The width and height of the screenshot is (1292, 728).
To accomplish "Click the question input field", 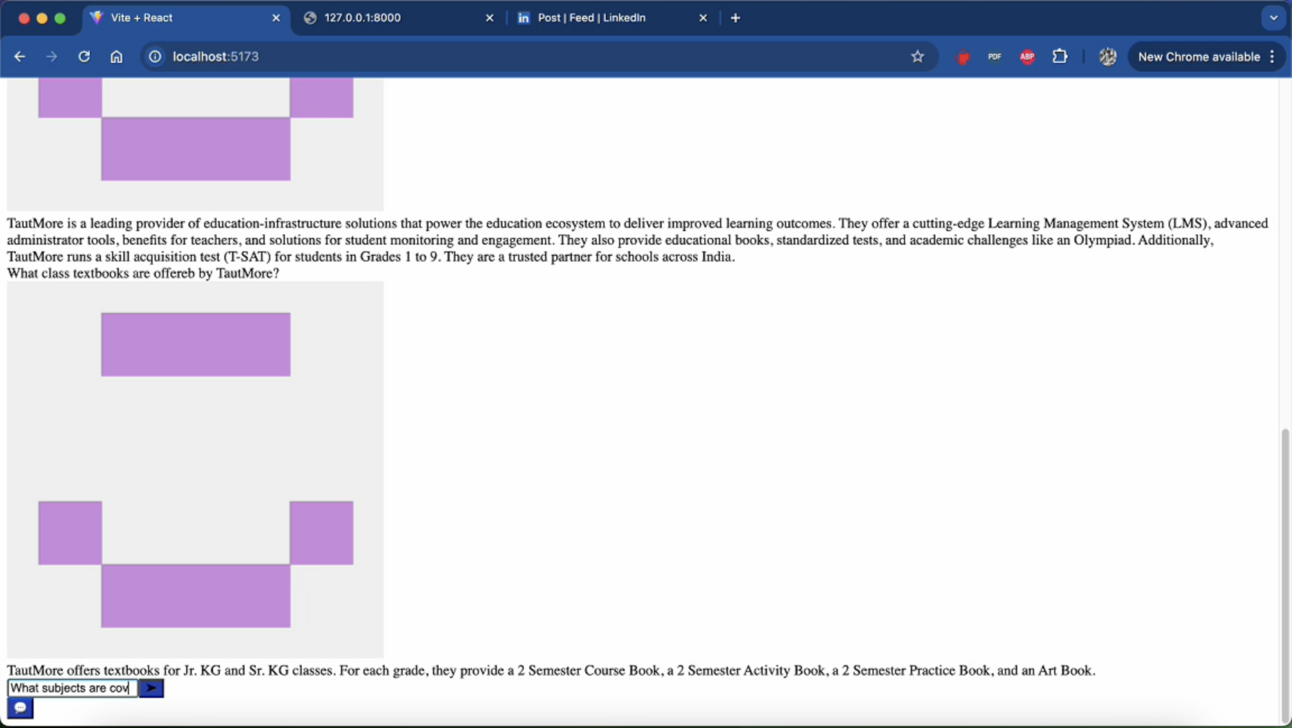I will [x=70, y=688].
